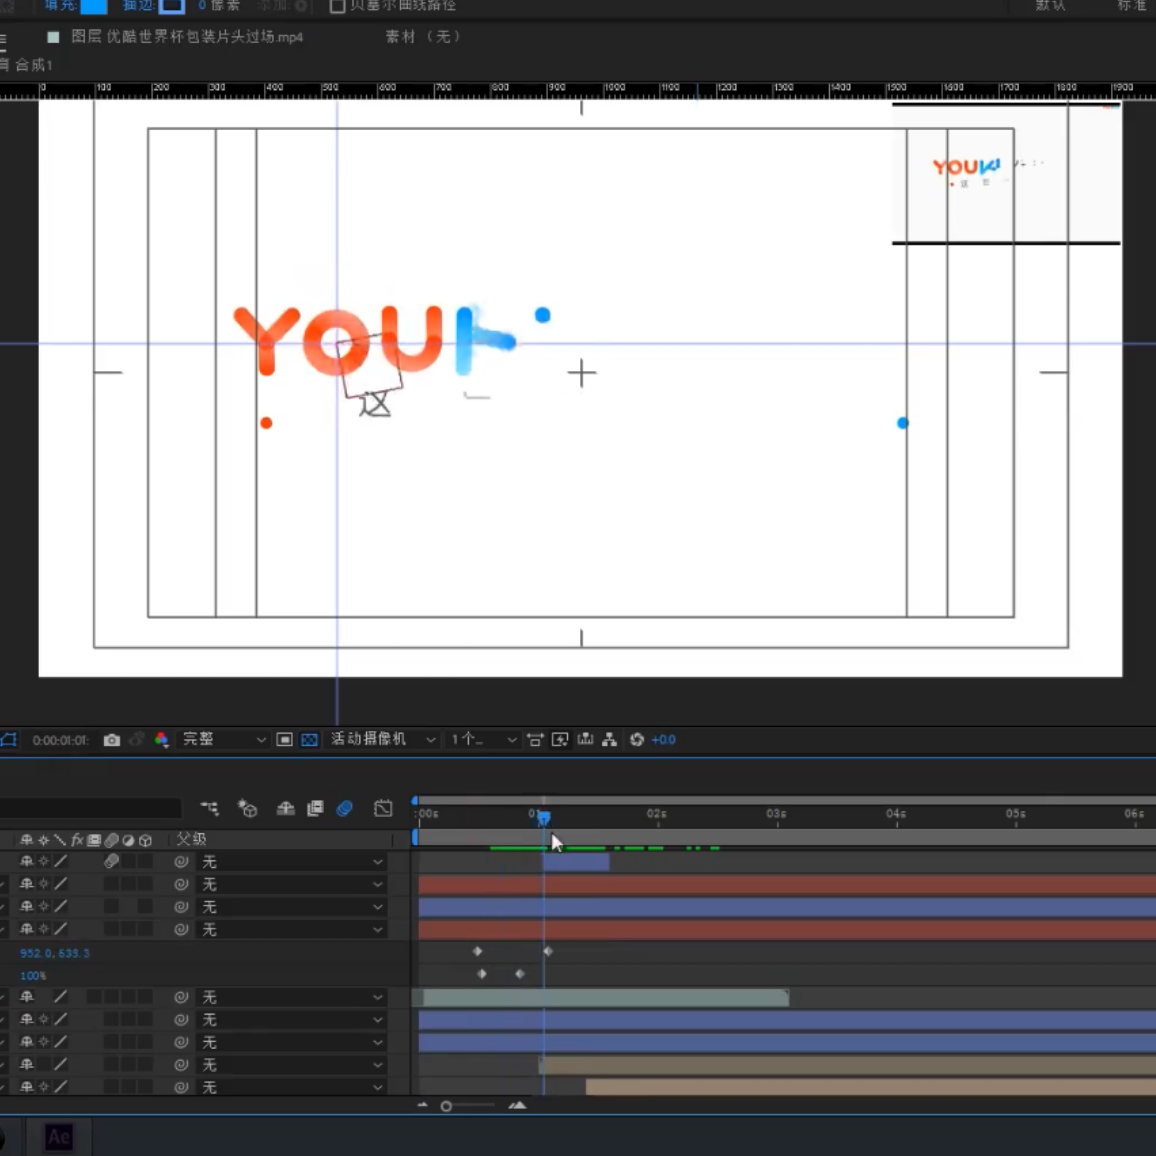Open parent 无 dropdown just above the 952.0 position value
This screenshot has width=1156, height=1156.
[292, 930]
